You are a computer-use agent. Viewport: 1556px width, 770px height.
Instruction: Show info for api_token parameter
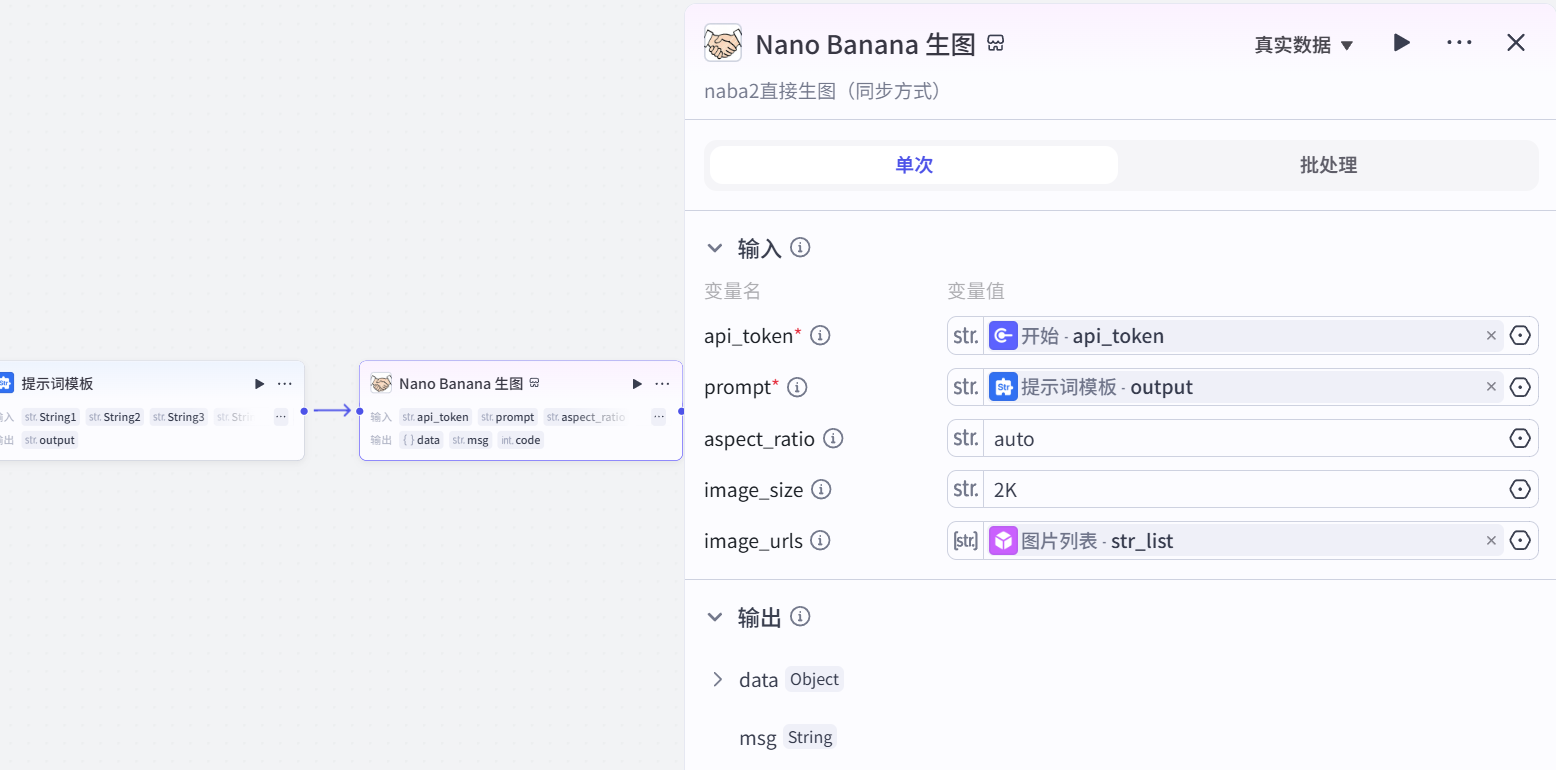point(820,336)
